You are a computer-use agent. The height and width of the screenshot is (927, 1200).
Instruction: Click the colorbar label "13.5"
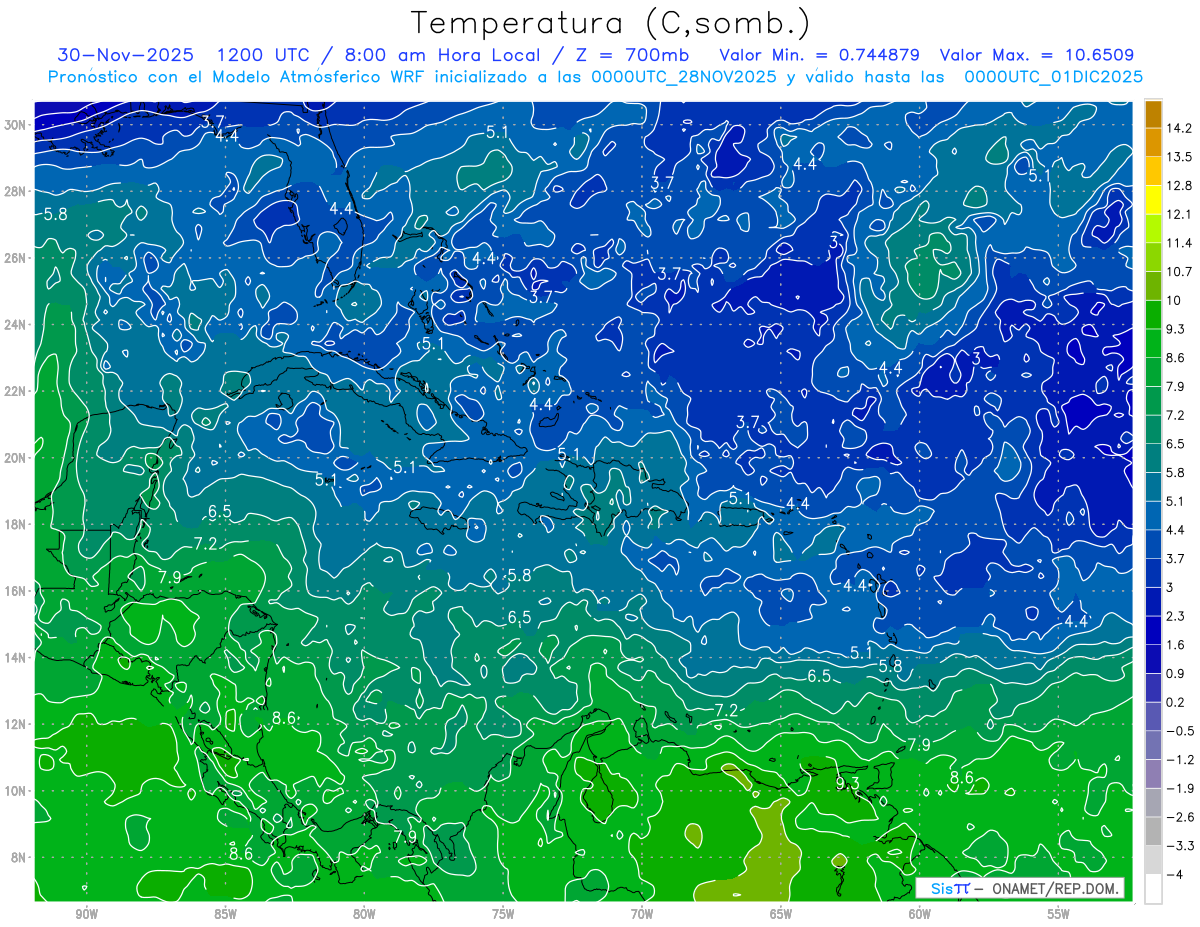point(1178,157)
